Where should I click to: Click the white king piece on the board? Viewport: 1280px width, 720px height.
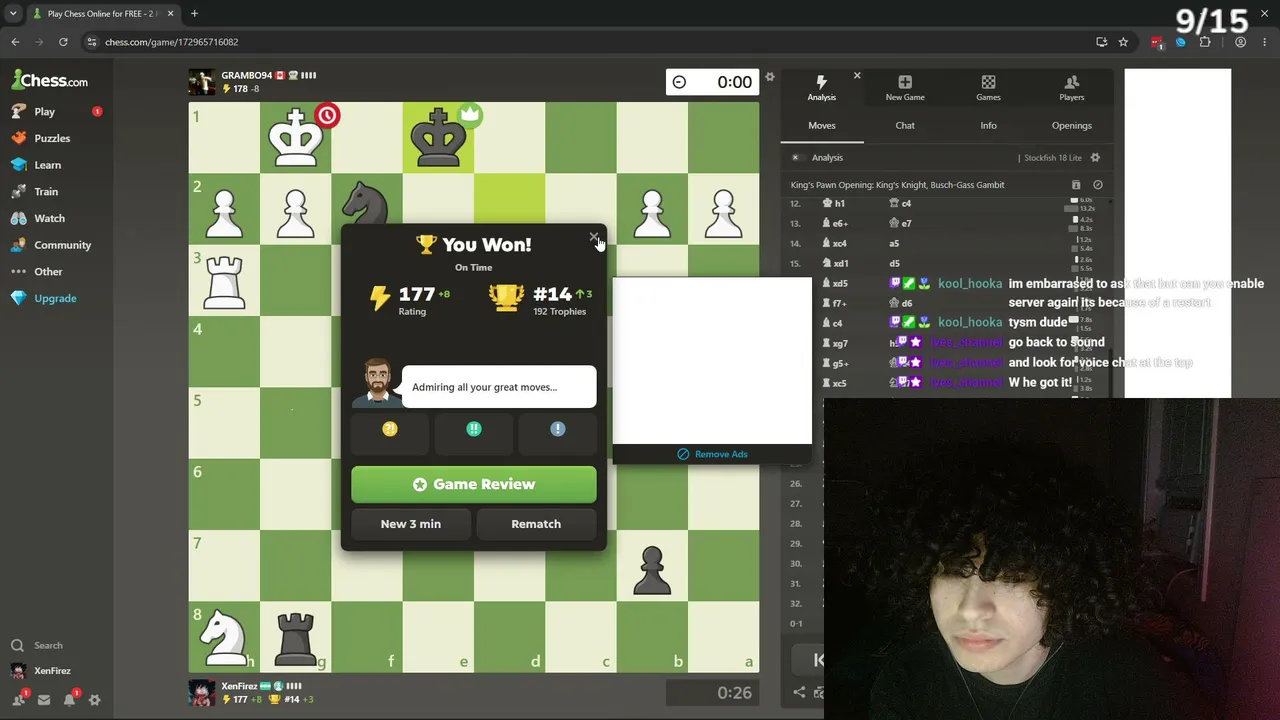coord(295,138)
